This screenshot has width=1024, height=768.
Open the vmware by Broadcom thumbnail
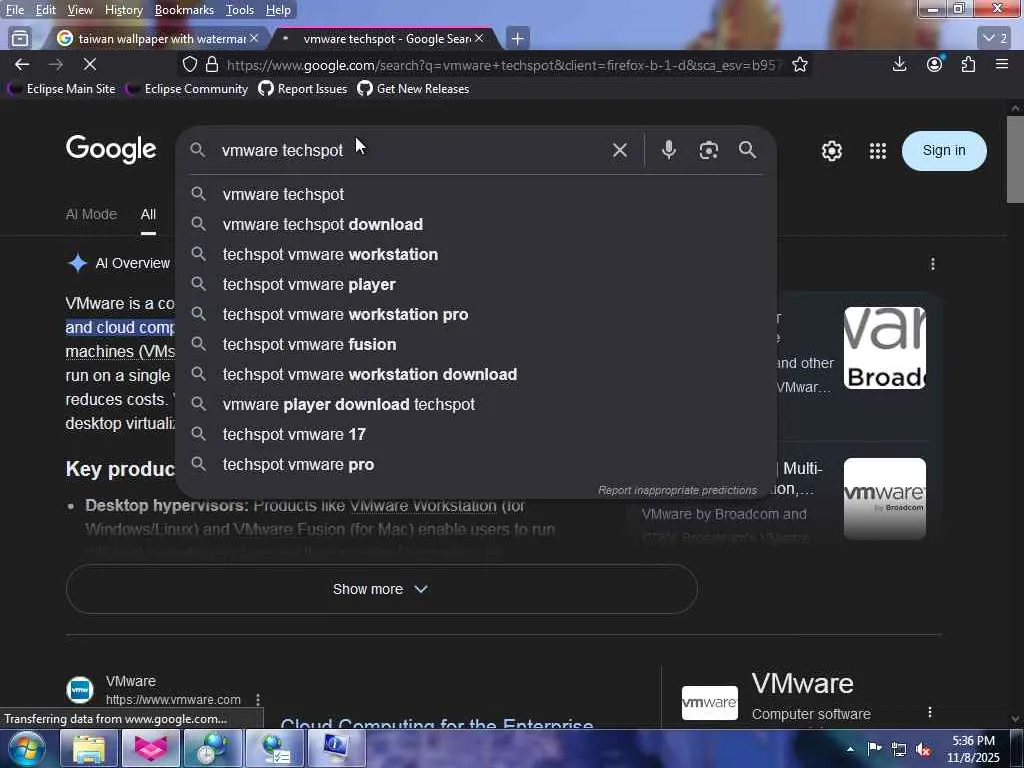(x=884, y=498)
